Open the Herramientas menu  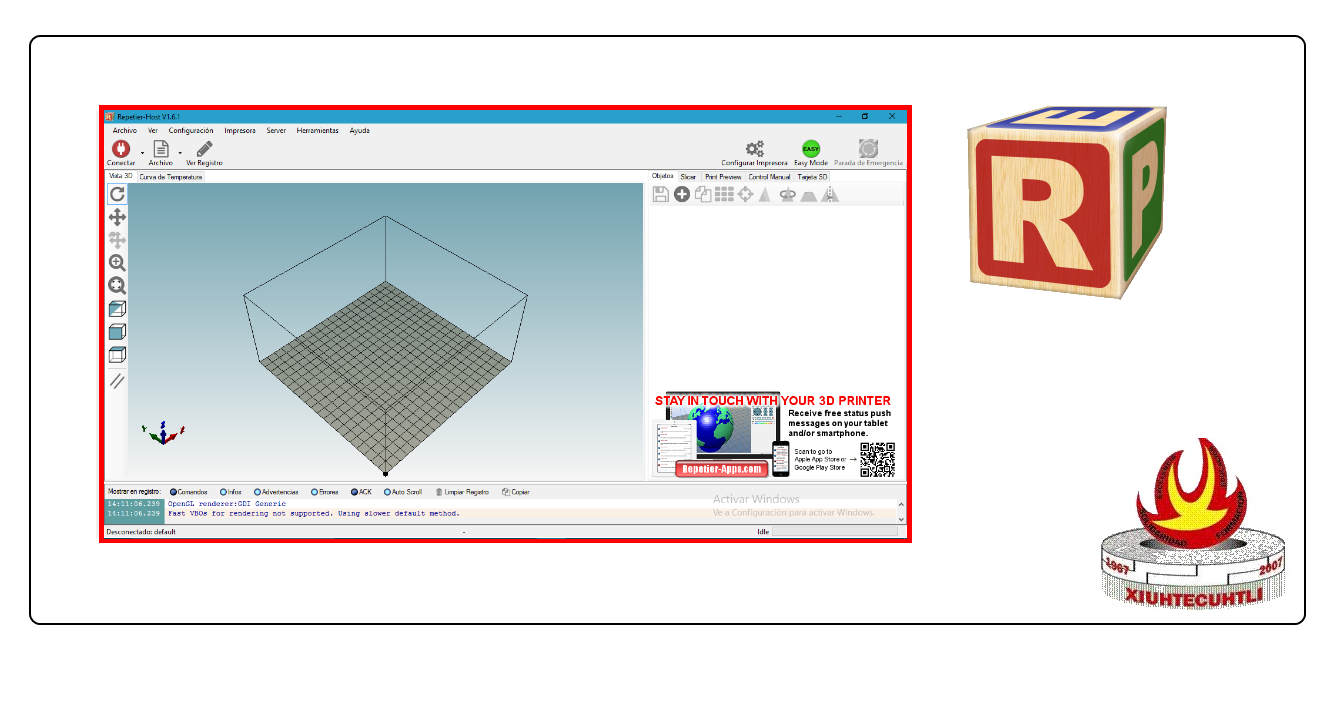click(318, 130)
